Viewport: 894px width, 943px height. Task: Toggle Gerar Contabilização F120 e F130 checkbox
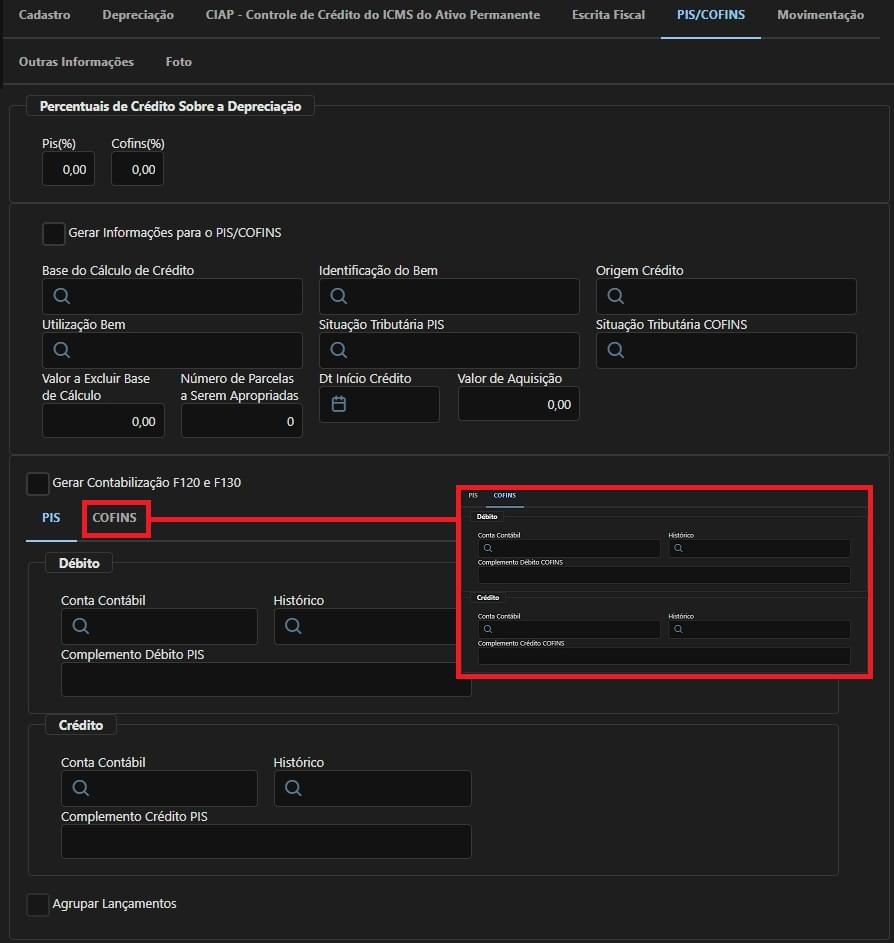37,483
